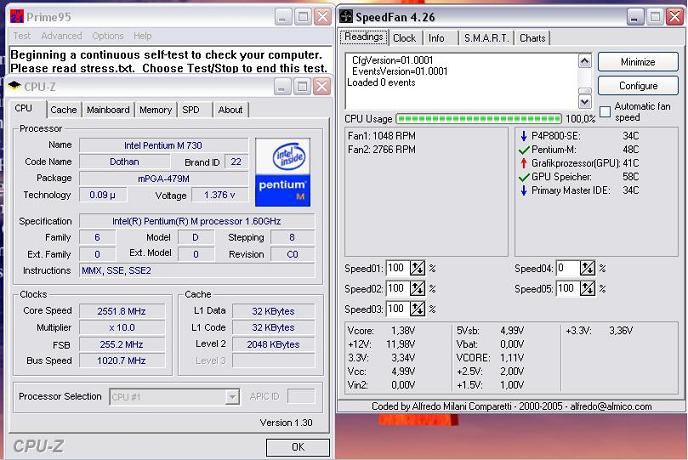Click the SpeedFan log scroll up arrow

(584, 60)
